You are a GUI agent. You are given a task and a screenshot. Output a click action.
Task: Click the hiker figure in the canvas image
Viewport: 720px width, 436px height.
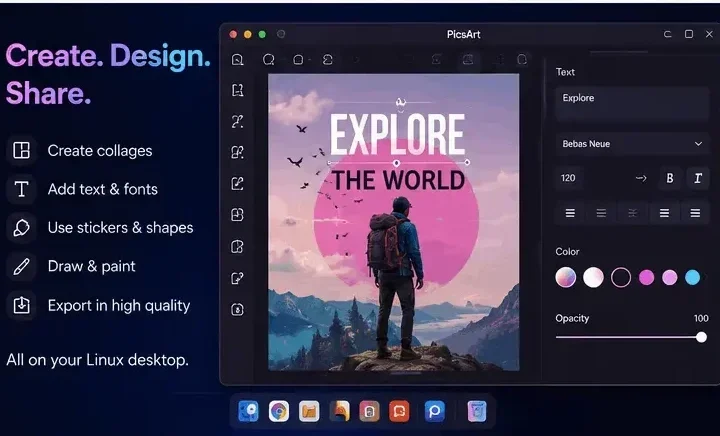396,278
